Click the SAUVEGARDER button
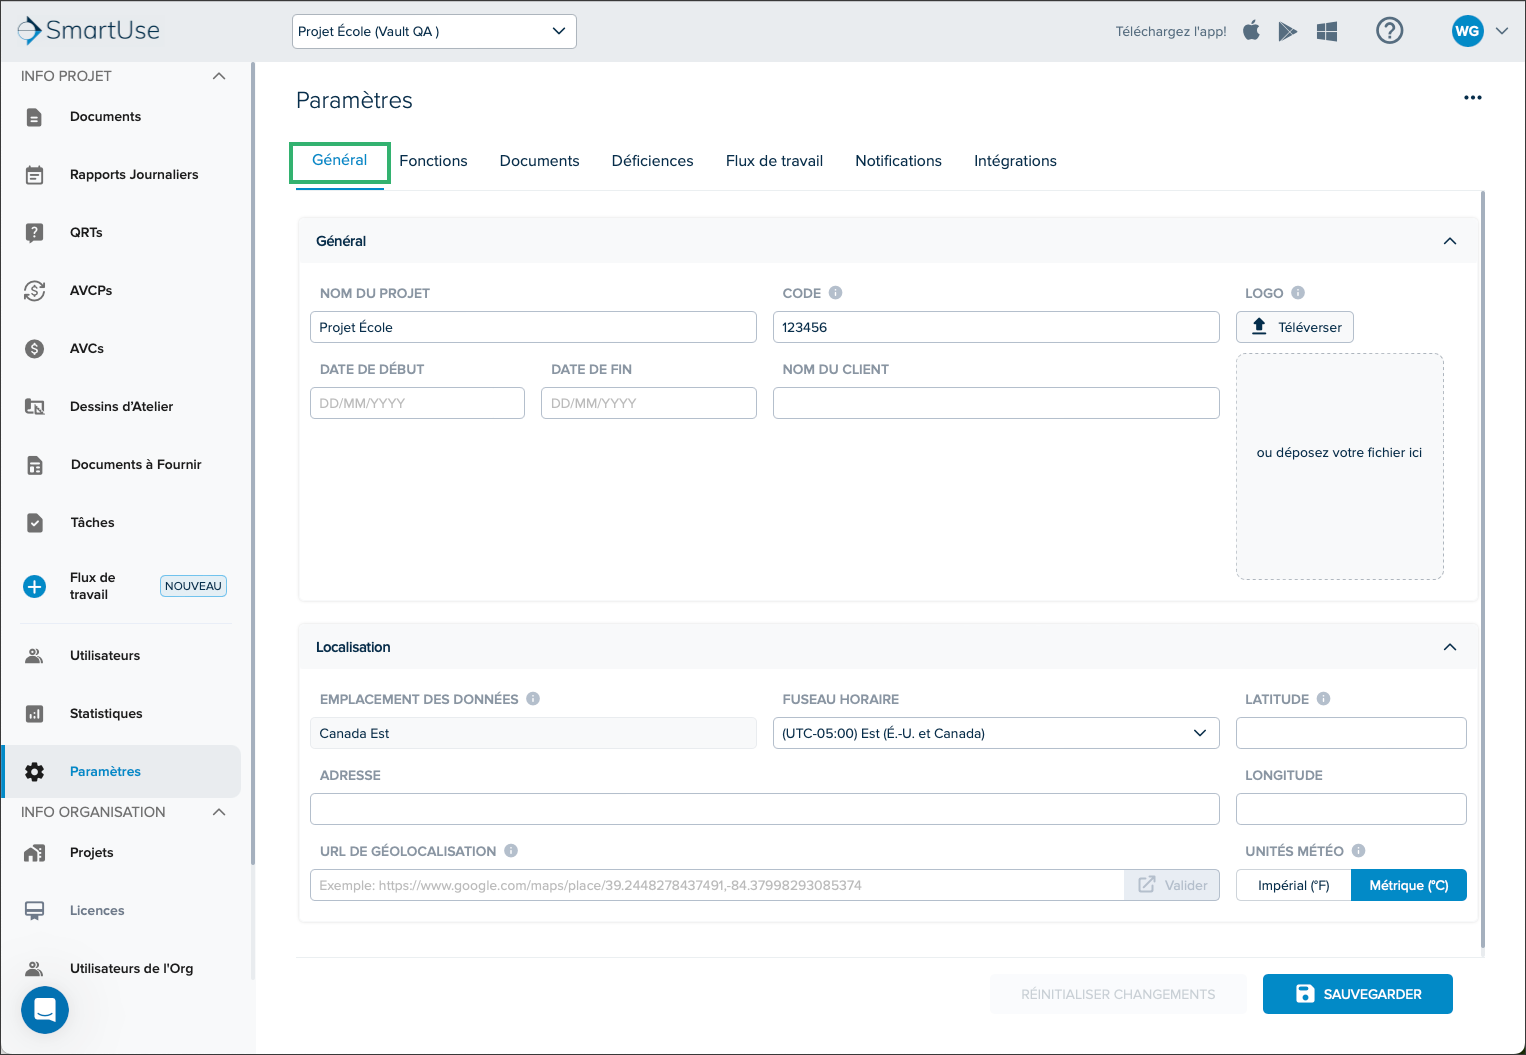The image size is (1526, 1055). coord(1358,994)
